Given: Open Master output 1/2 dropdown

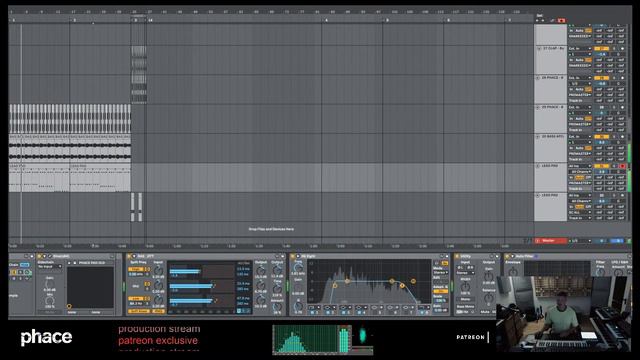Looking at the screenshot, I should tap(580, 241).
